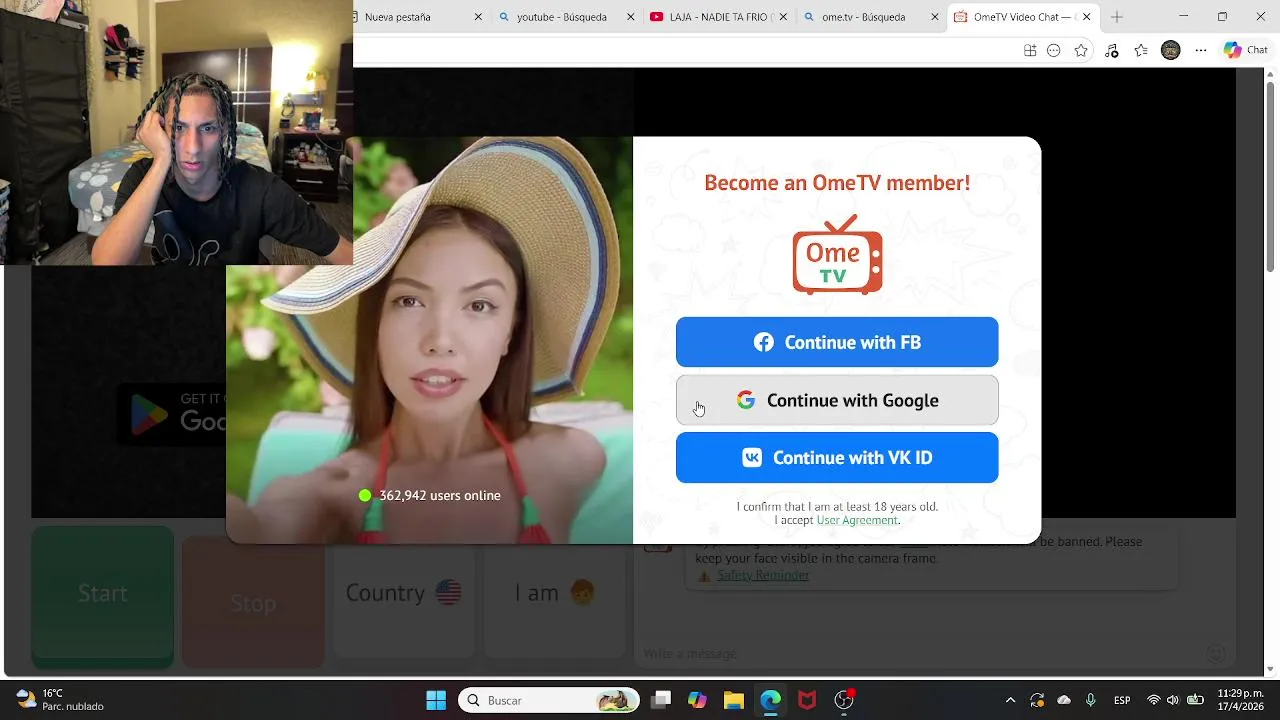Close the ome.tv - Búsqueda tab
The width and height of the screenshot is (1280, 720).
click(x=935, y=17)
